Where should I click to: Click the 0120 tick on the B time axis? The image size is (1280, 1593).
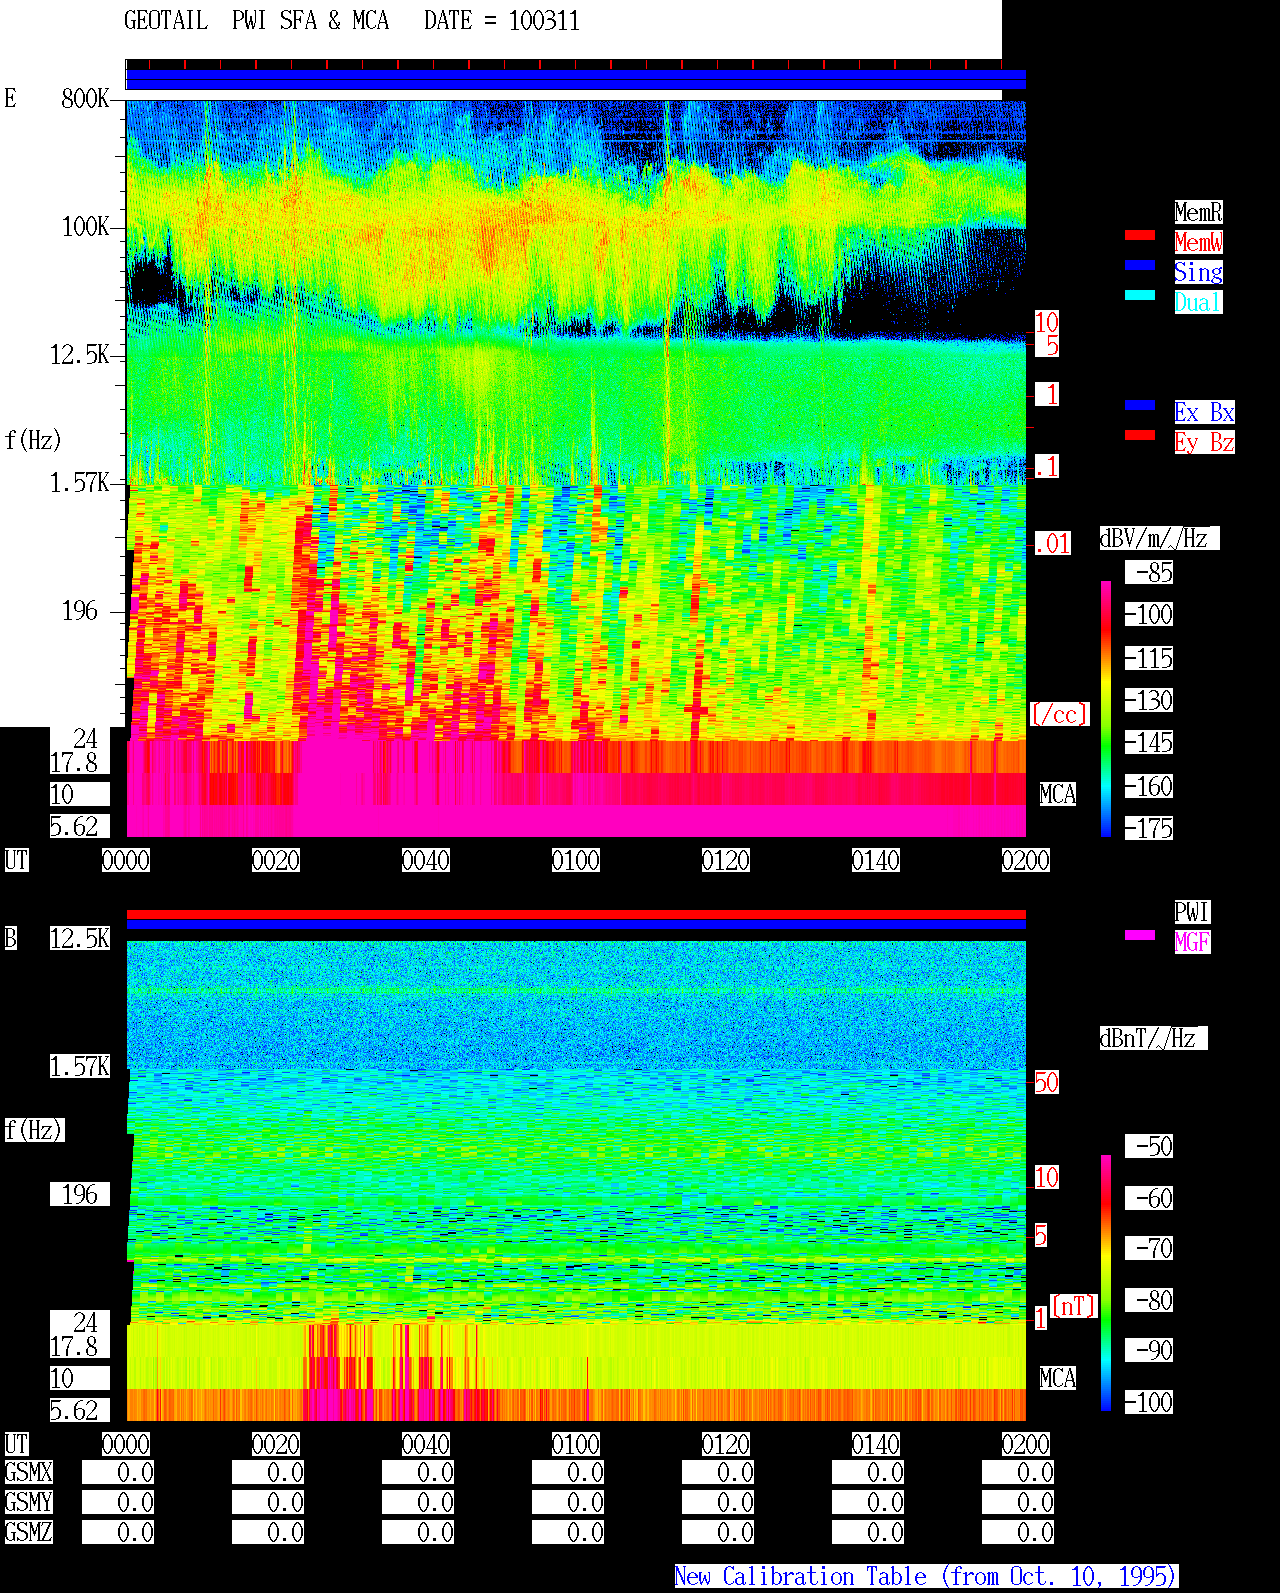[726, 1444]
